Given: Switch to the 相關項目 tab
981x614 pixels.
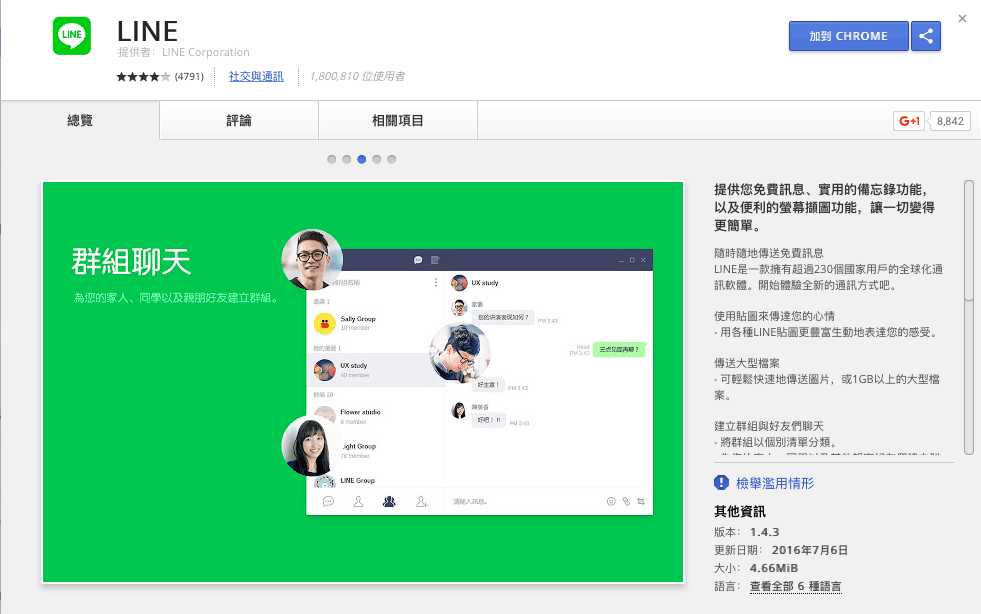Looking at the screenshot, I should (x=398, y=120).
